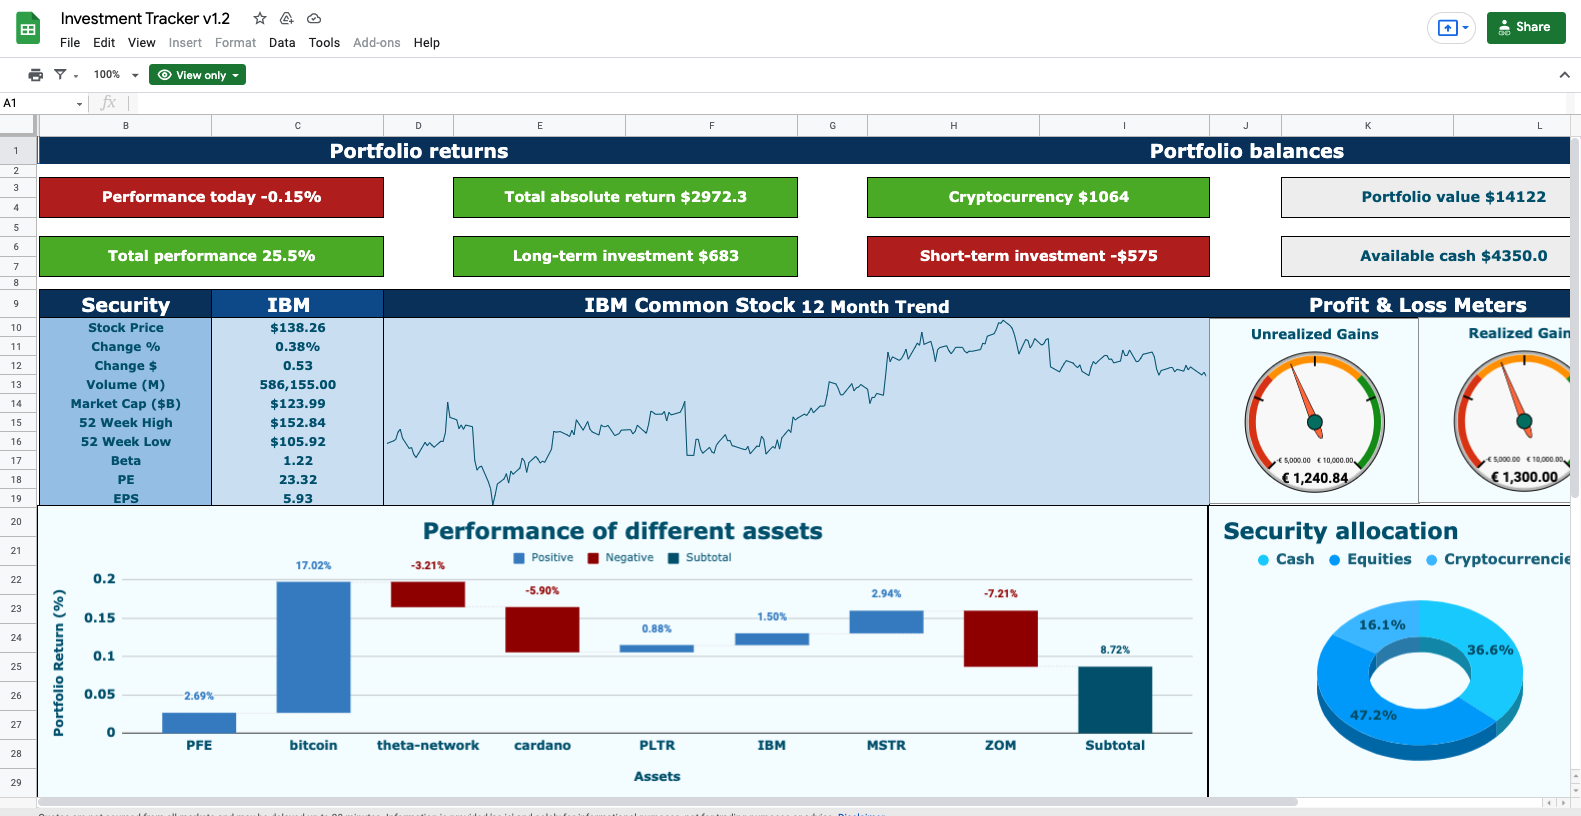Select row 20 header

17,521
